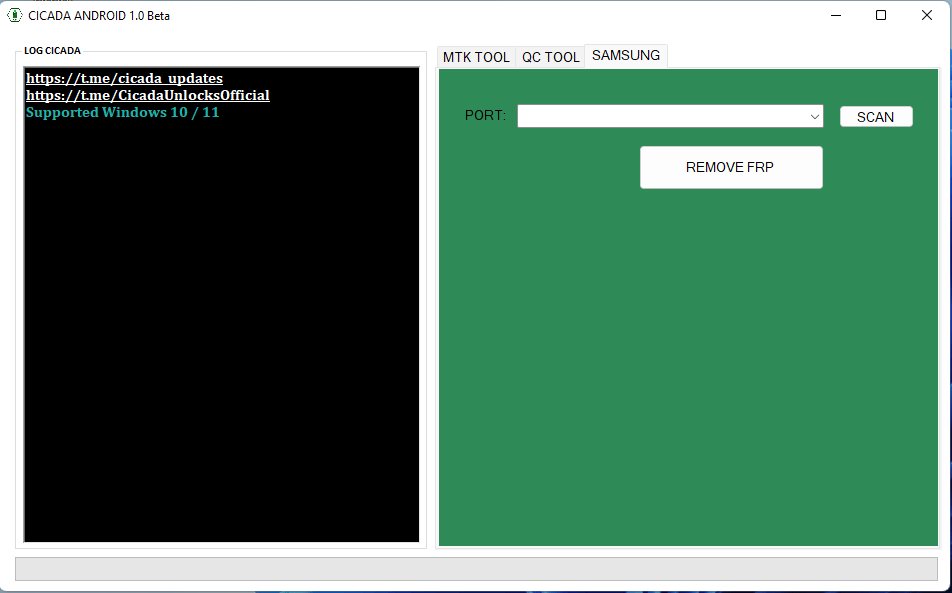The image size is (952, 593).
Task: Select the SAMSUNG tab
Action: click(x=626, y=56)
